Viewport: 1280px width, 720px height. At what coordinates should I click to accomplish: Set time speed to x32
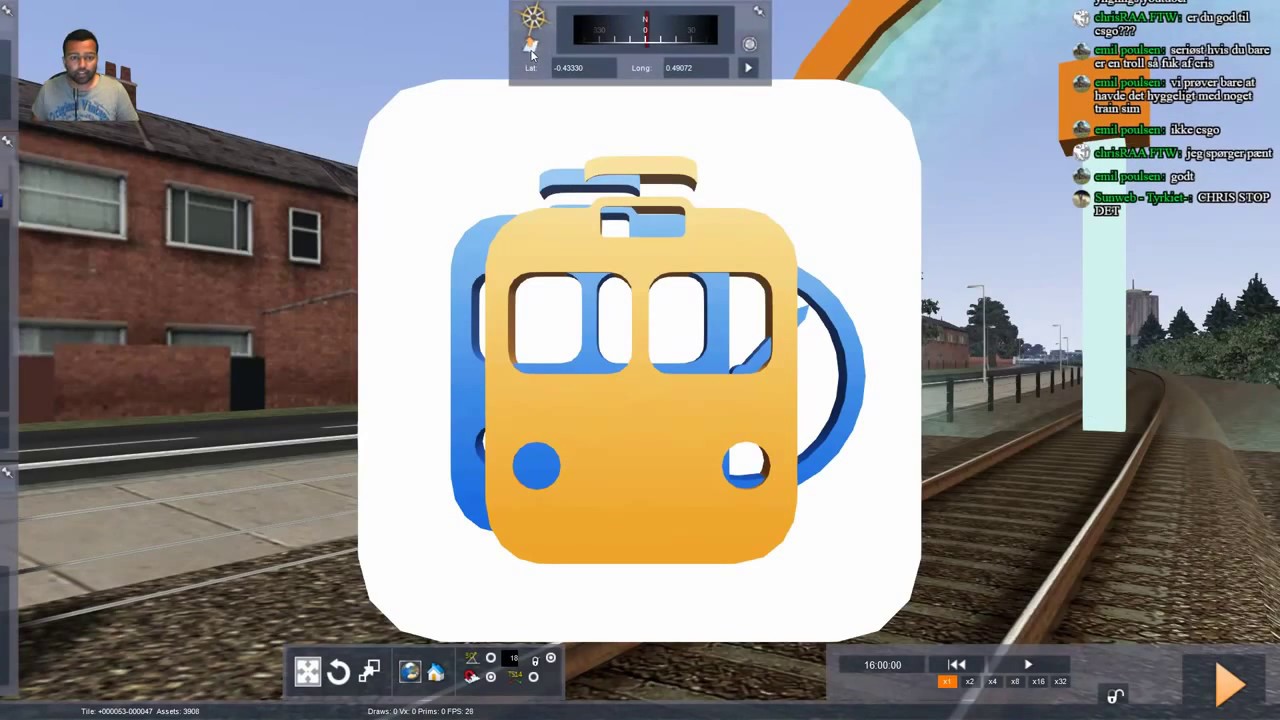[x=1060, y=682]
